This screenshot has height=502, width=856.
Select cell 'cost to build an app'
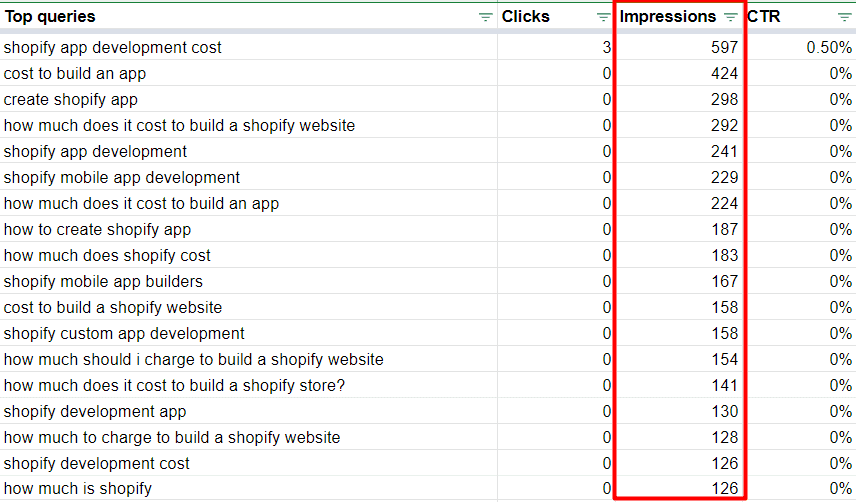75,74
